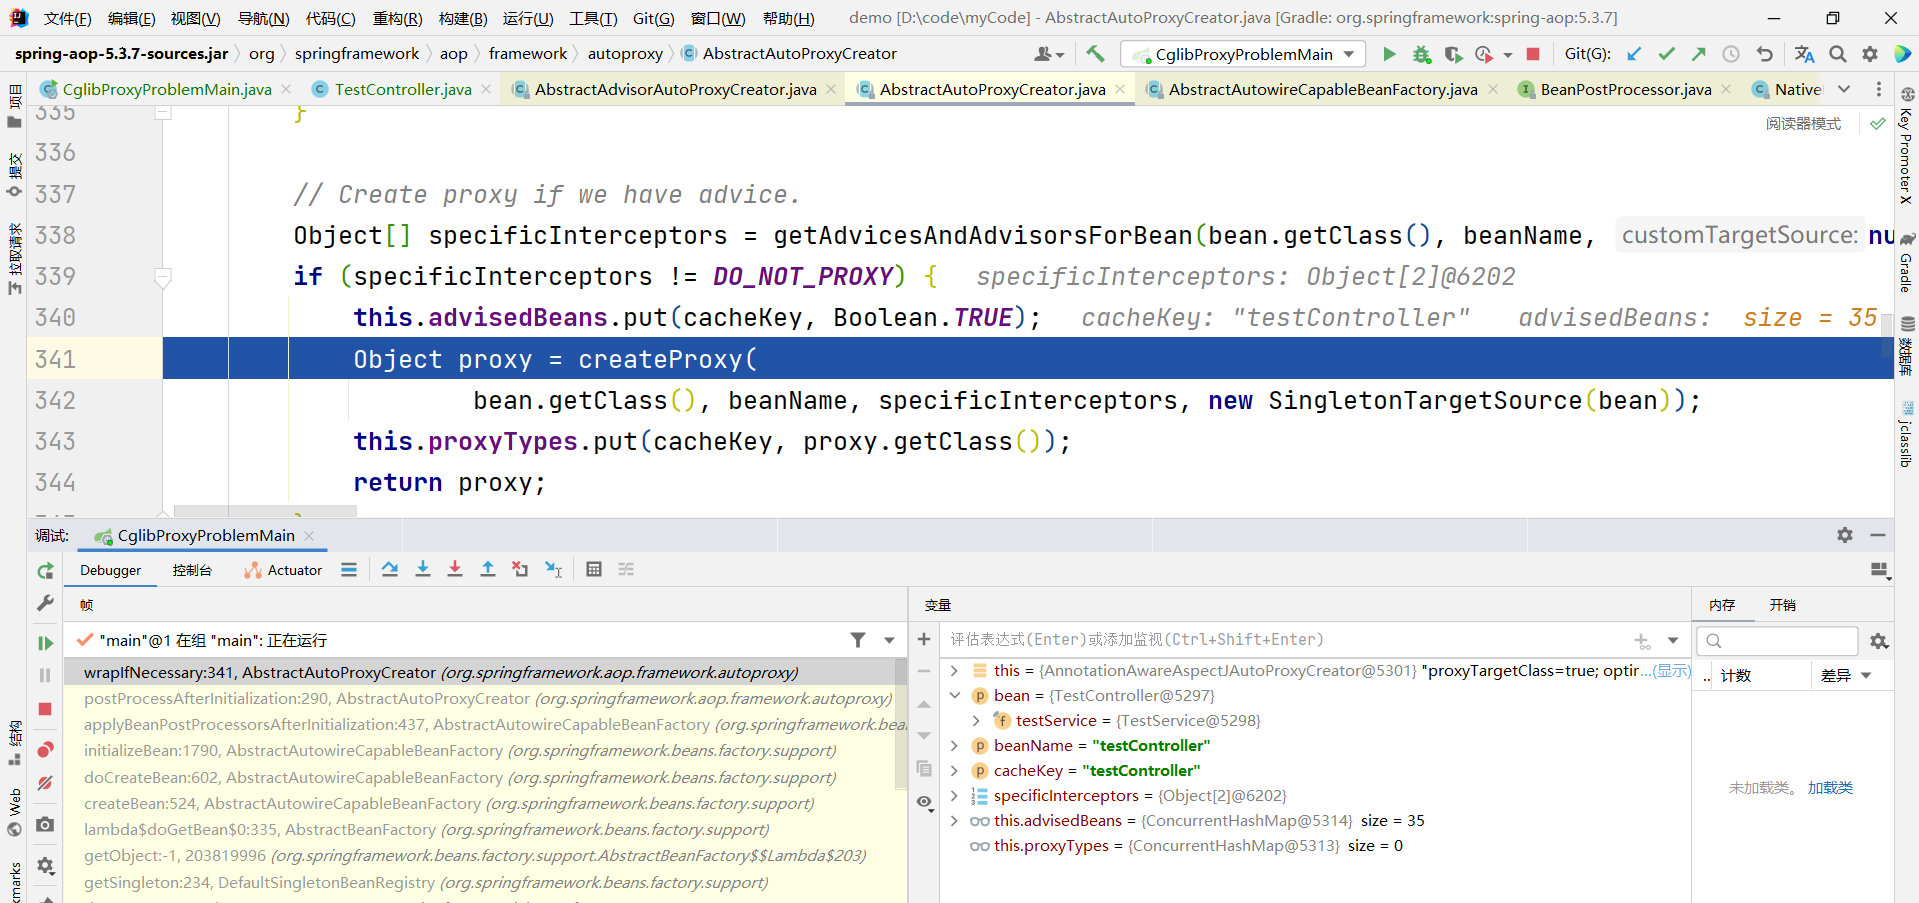The height and width of the screenshot is (903, 1919).
Task: Rerun debug session green arrow
Action: point(45,571)
